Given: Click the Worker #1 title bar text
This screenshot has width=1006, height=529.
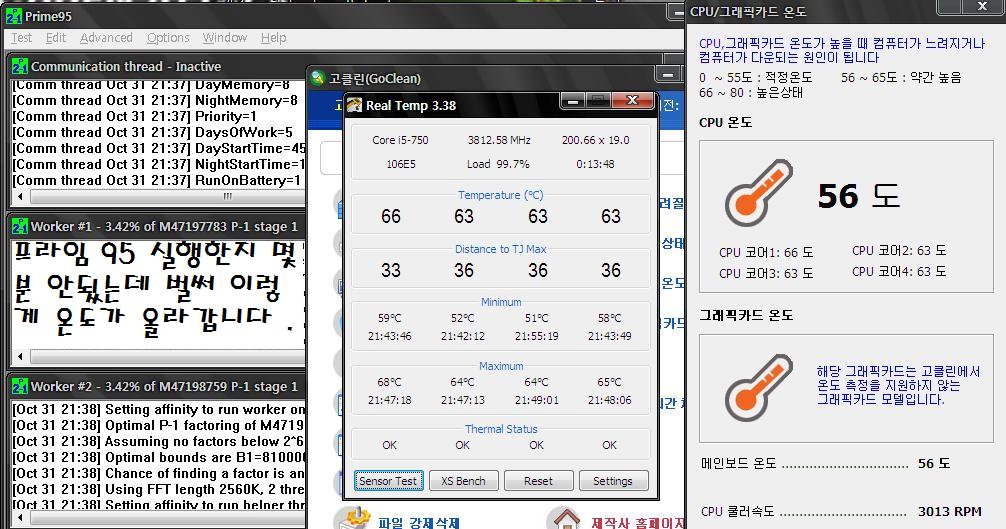Looking at the screenshot, I should [164, 226].
